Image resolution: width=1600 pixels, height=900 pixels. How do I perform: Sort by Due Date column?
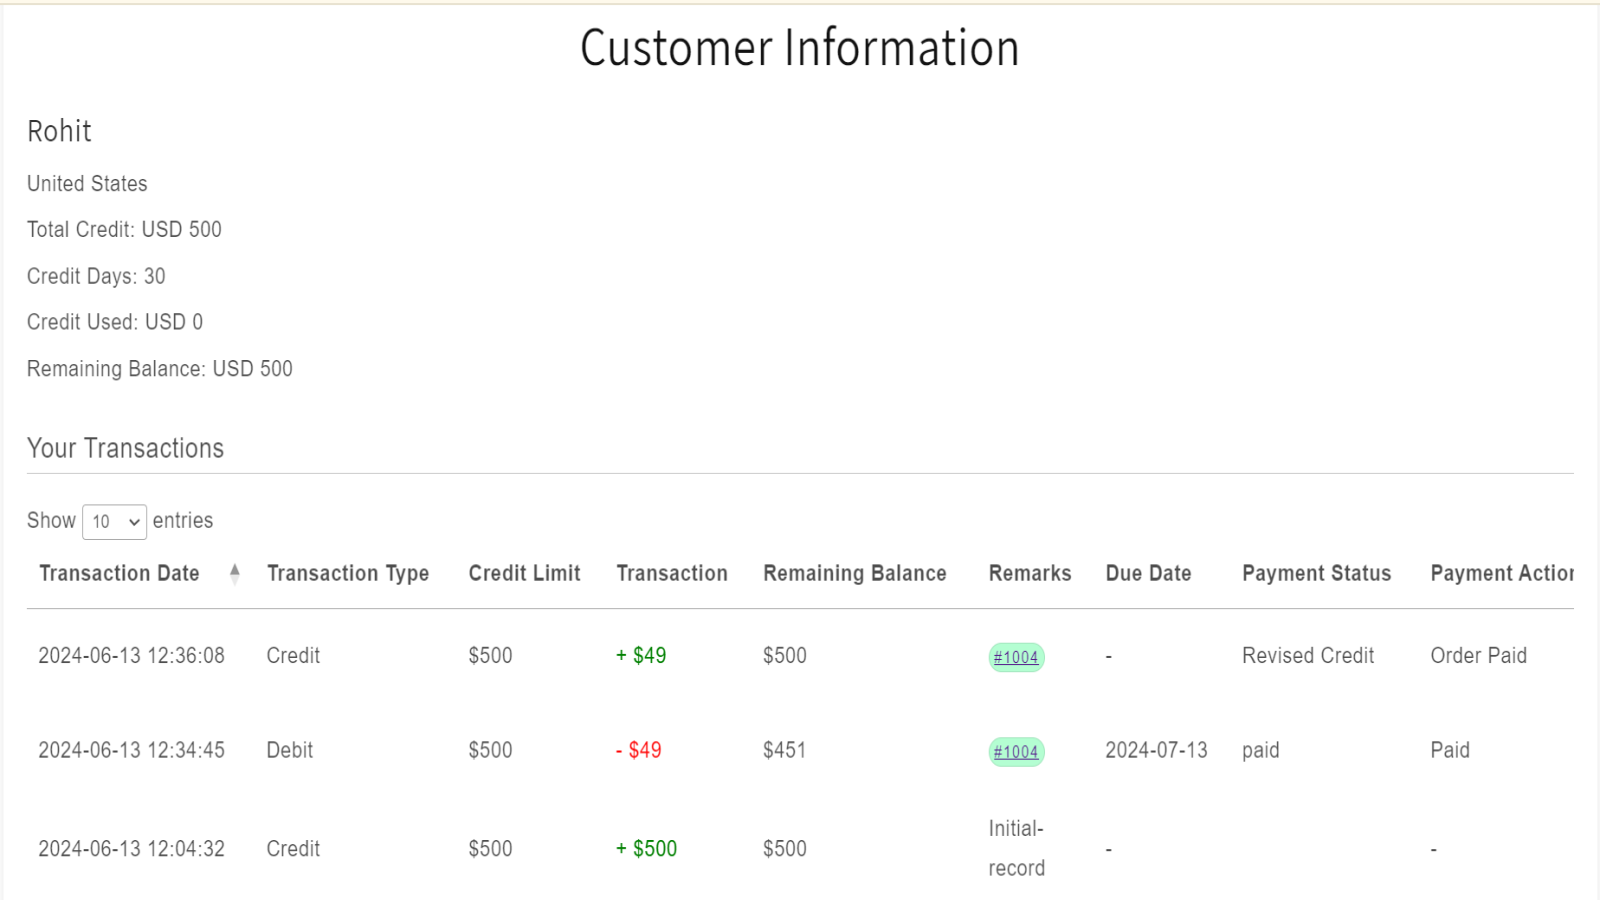pos(1148,573)
